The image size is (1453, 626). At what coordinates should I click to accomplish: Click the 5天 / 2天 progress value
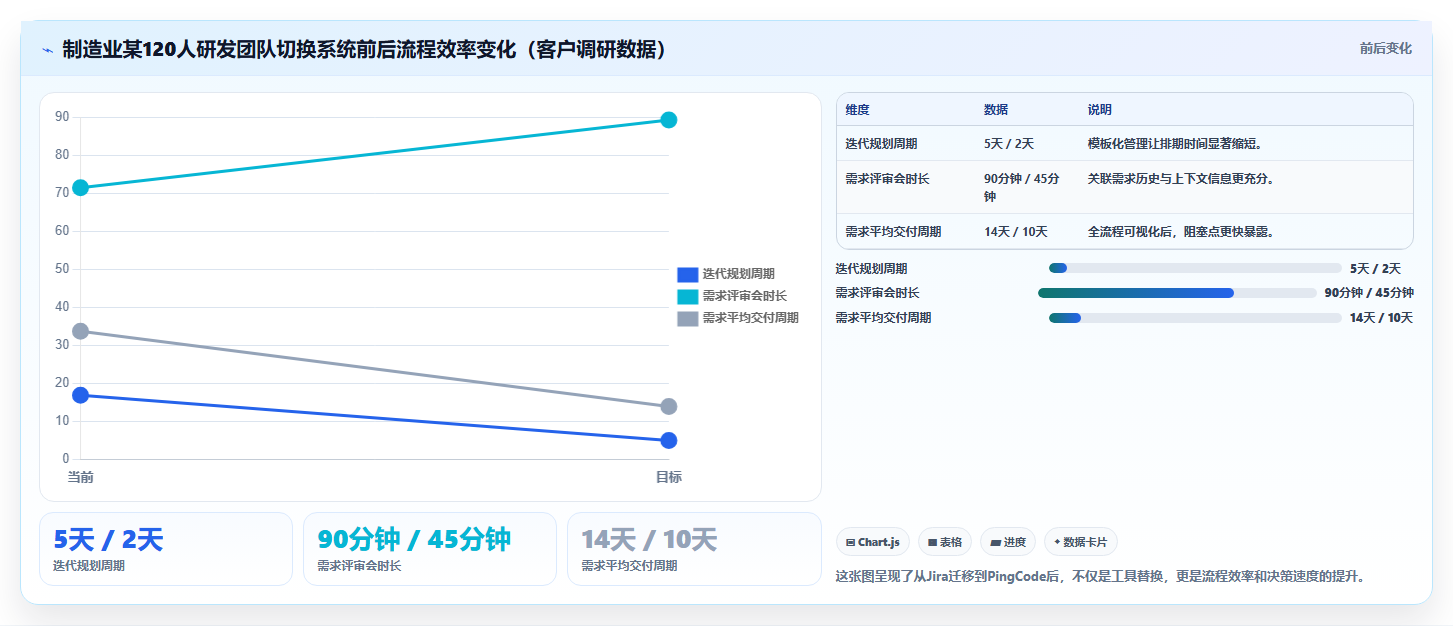(x=1375, y=268)
